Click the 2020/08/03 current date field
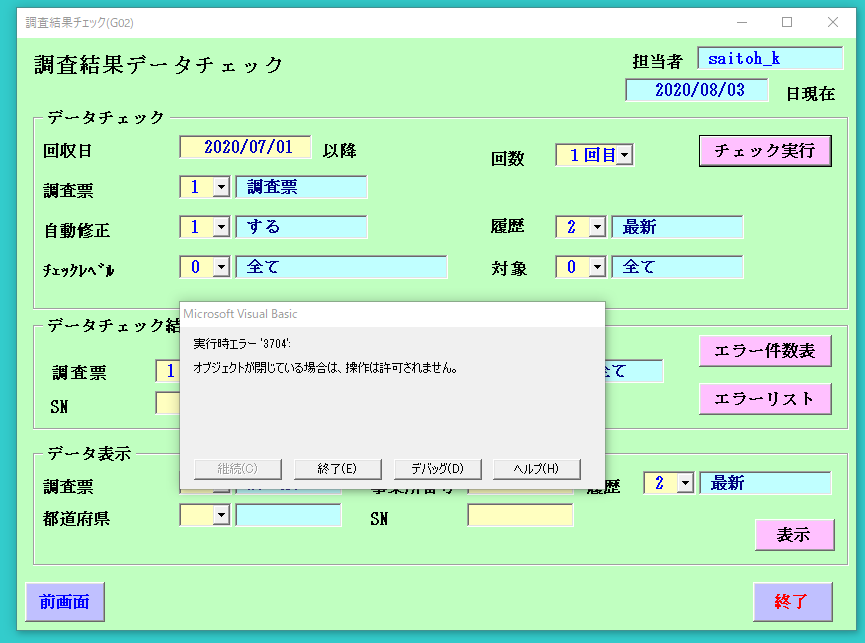Image resolution: width=865 pixels, height=643 pixels. point(697,90)
